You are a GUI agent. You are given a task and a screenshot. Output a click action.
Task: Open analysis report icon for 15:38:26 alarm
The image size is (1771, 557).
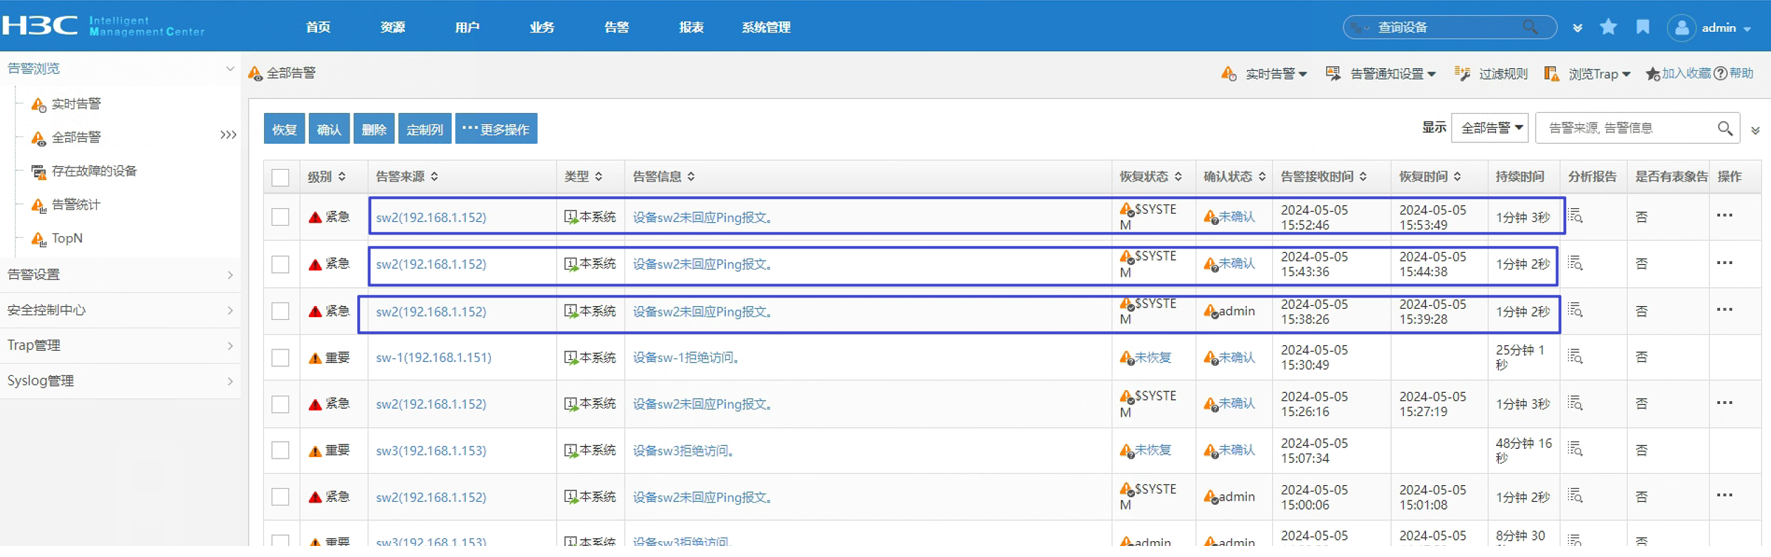[1576, 310]
